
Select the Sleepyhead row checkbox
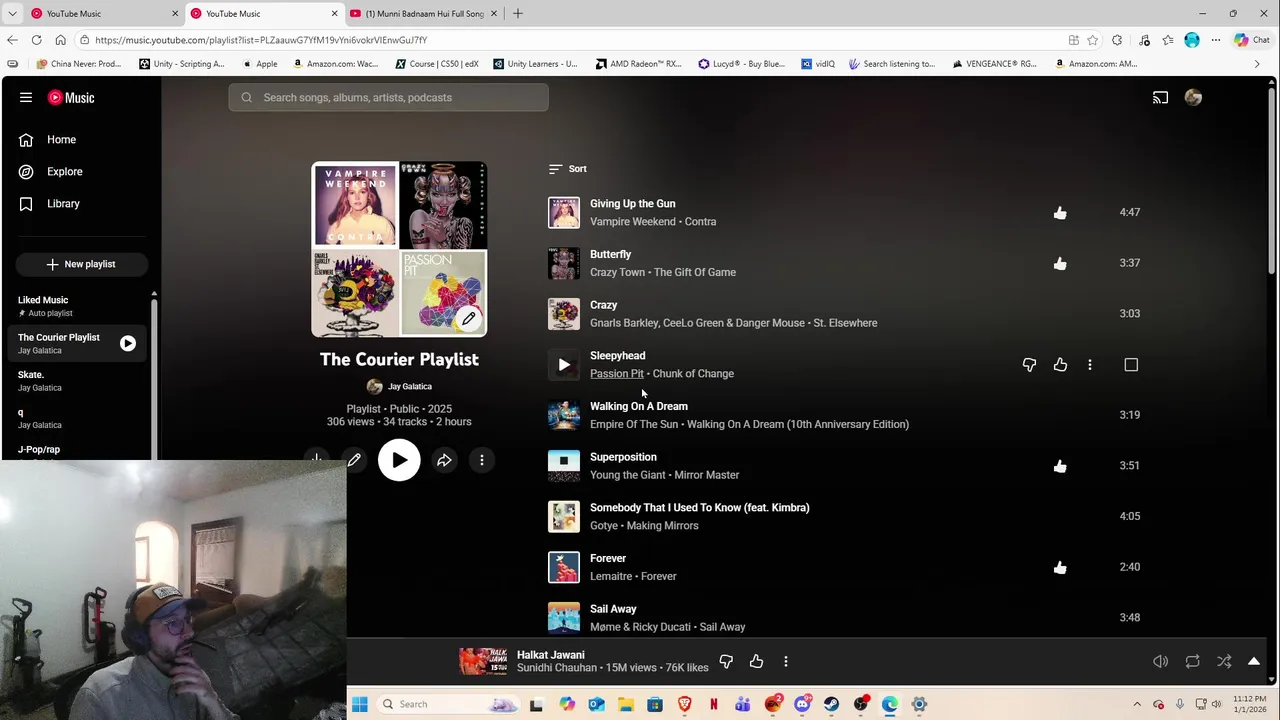[1131, 365]
